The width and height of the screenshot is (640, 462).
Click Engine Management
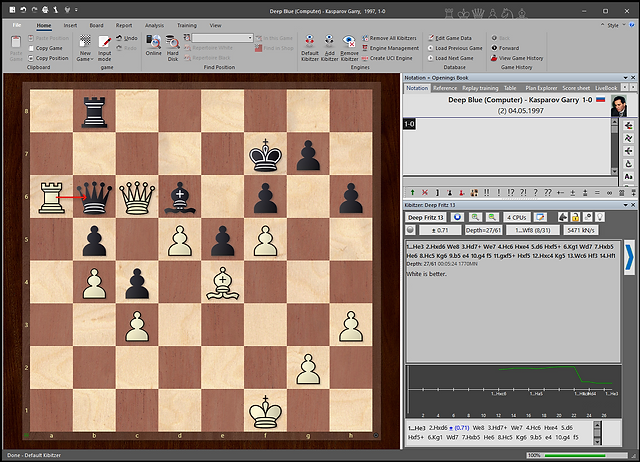[390, 48]
